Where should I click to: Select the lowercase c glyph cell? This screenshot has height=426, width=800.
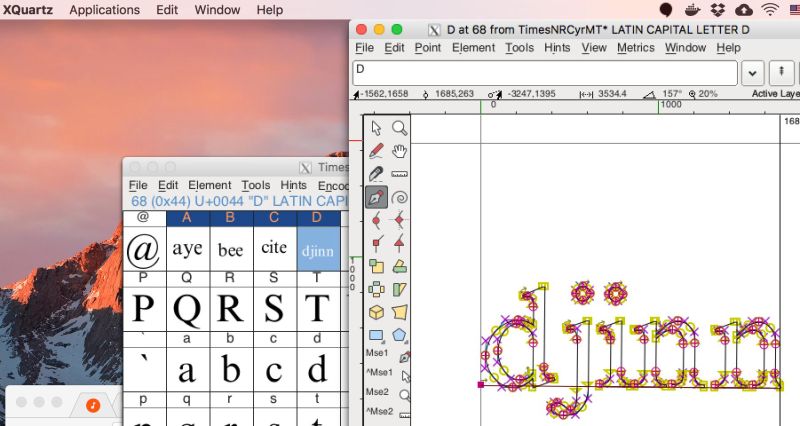pyautogui.click(x=274, y=369)
